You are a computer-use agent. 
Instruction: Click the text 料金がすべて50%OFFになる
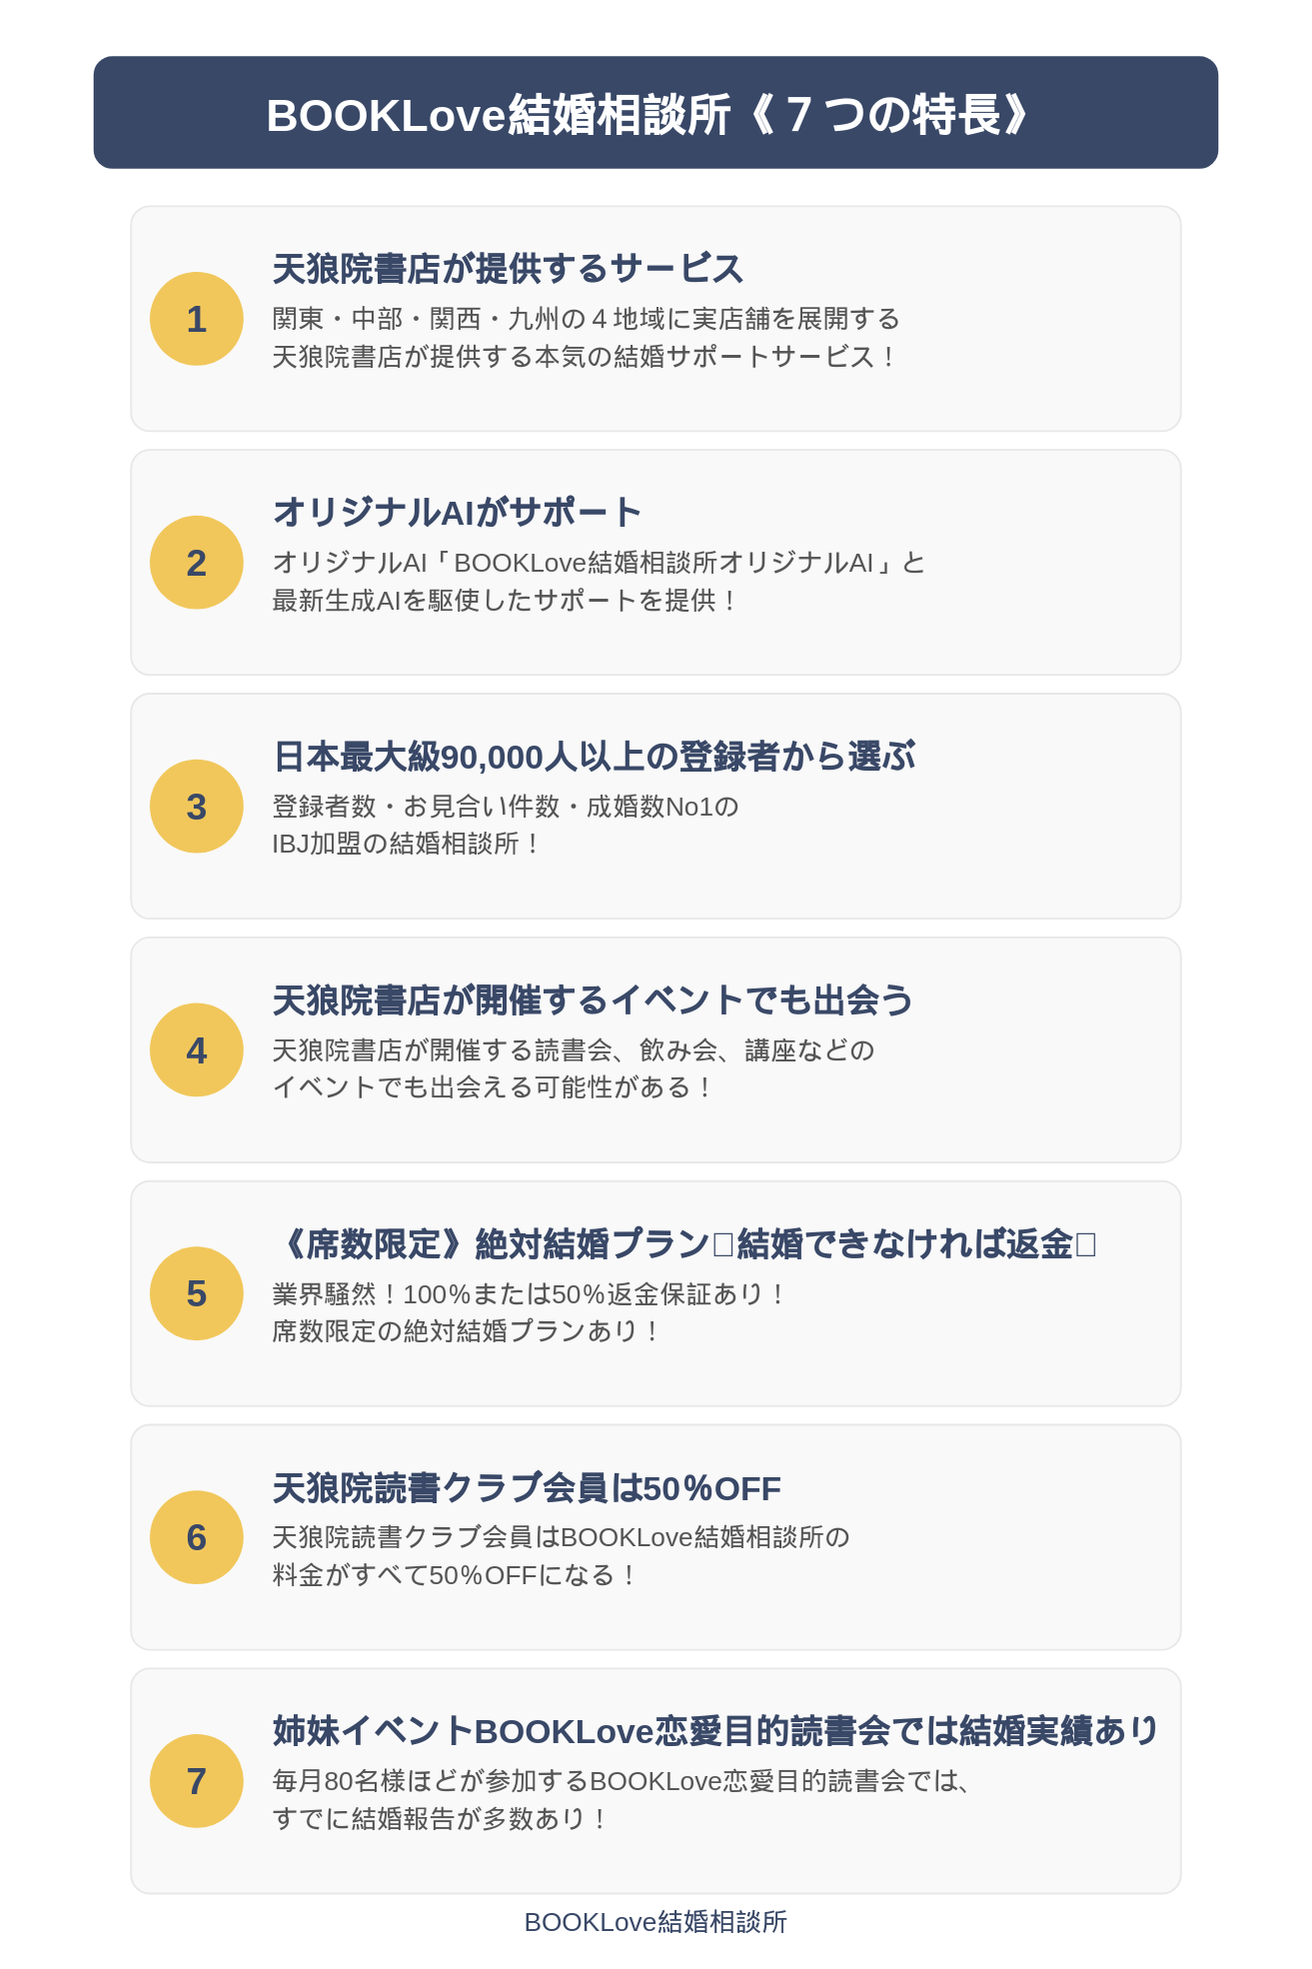point(455,1575)
